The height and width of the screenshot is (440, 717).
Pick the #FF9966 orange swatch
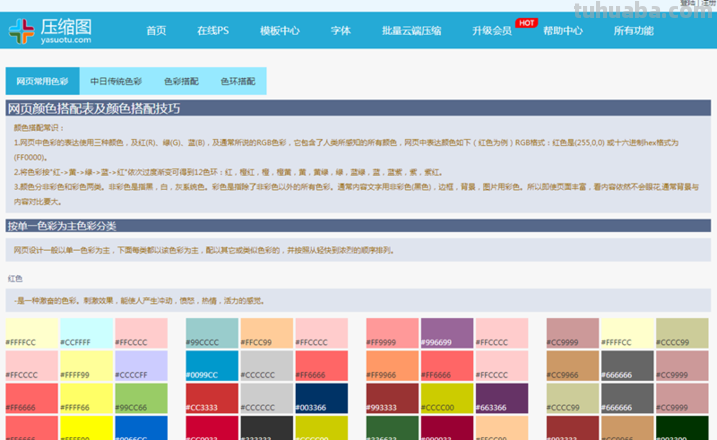click(392, 366)
